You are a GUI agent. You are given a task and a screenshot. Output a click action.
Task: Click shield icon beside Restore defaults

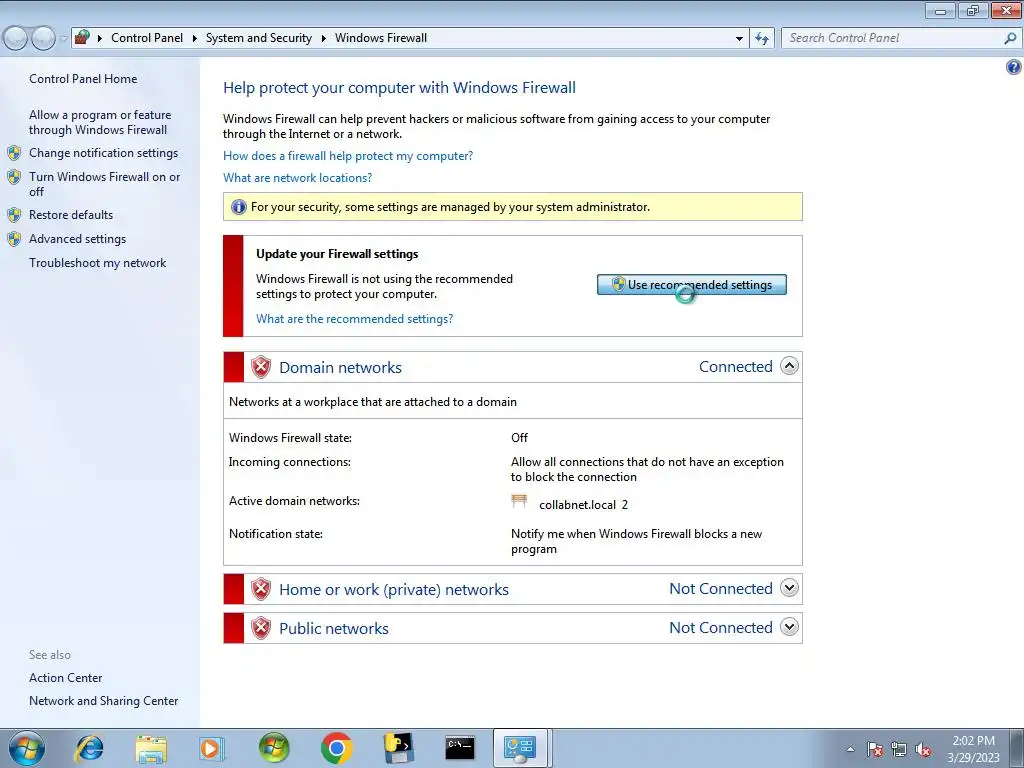(x=14, y=215)
